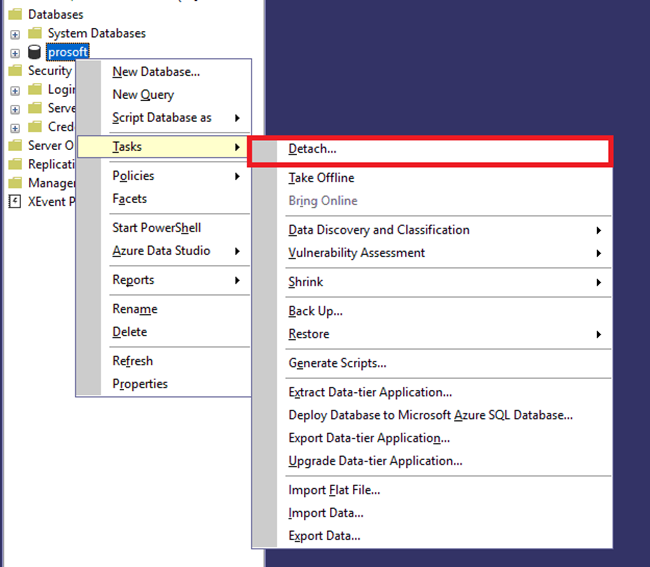Expand the System Databases tree node

[15, 34]
